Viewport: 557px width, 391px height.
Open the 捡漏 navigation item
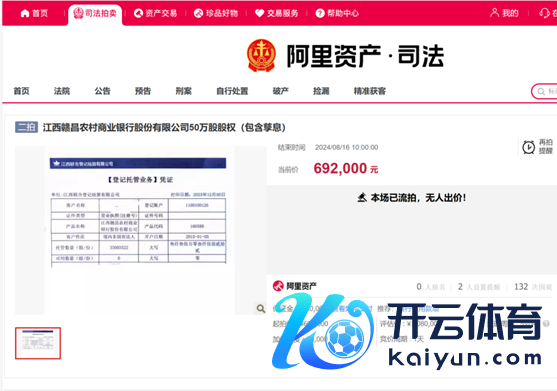pyautogui.click(x=321, y=91)
